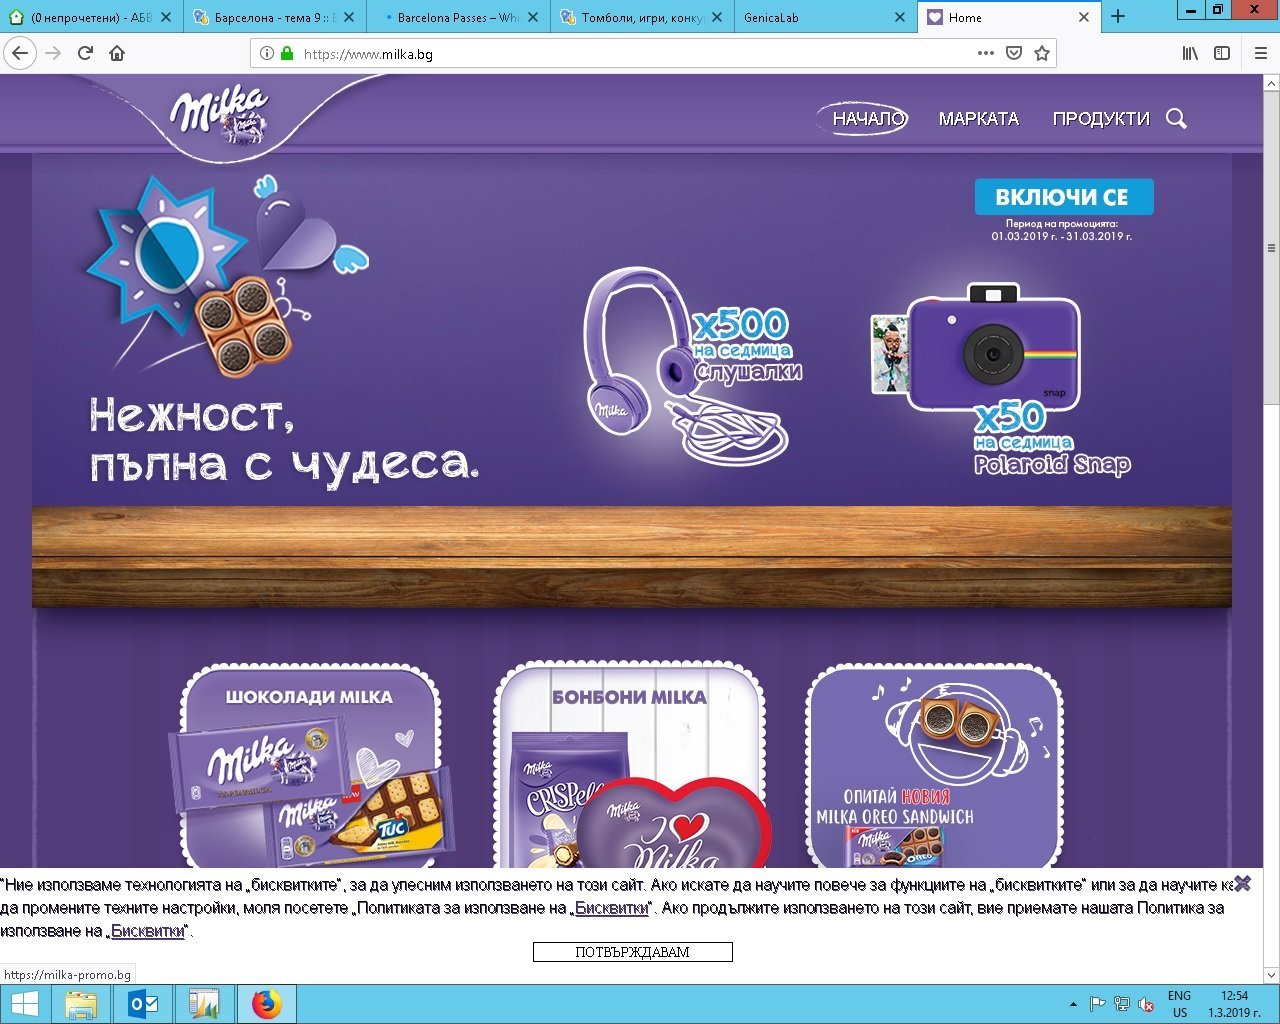Dismiss the cookie notice with the X
Screen dimensions: 1280x1024
point(1242,883)
